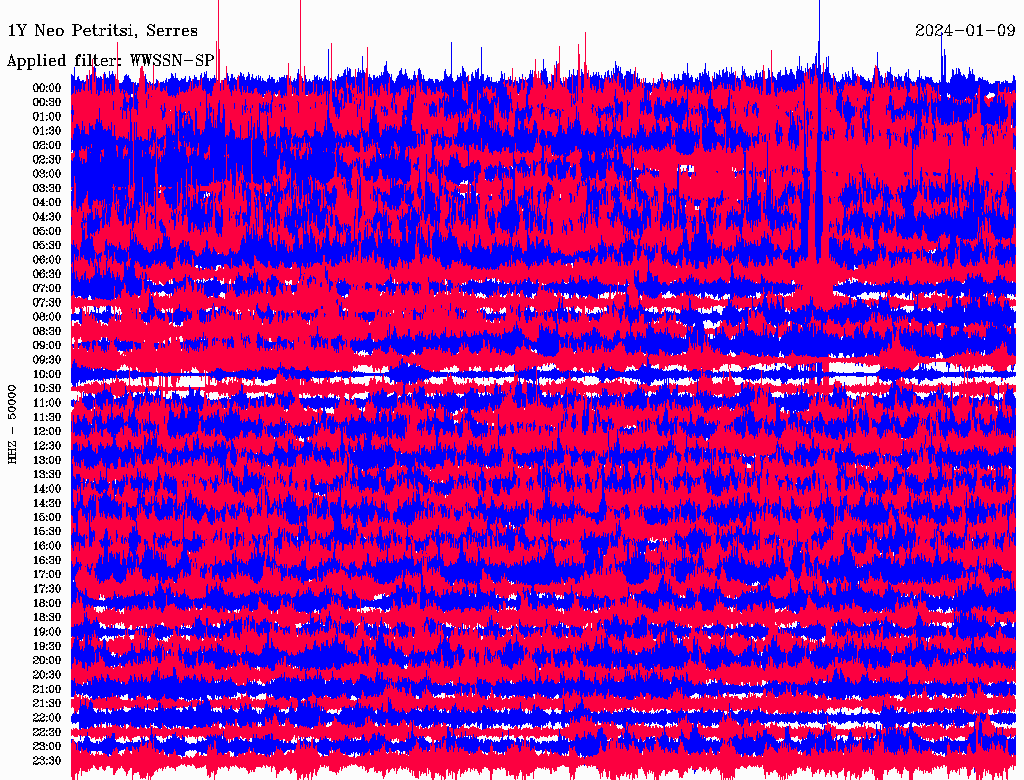1024x780 pixels.
Task: Click the 23:30 time label
Action: click(47, 761)
